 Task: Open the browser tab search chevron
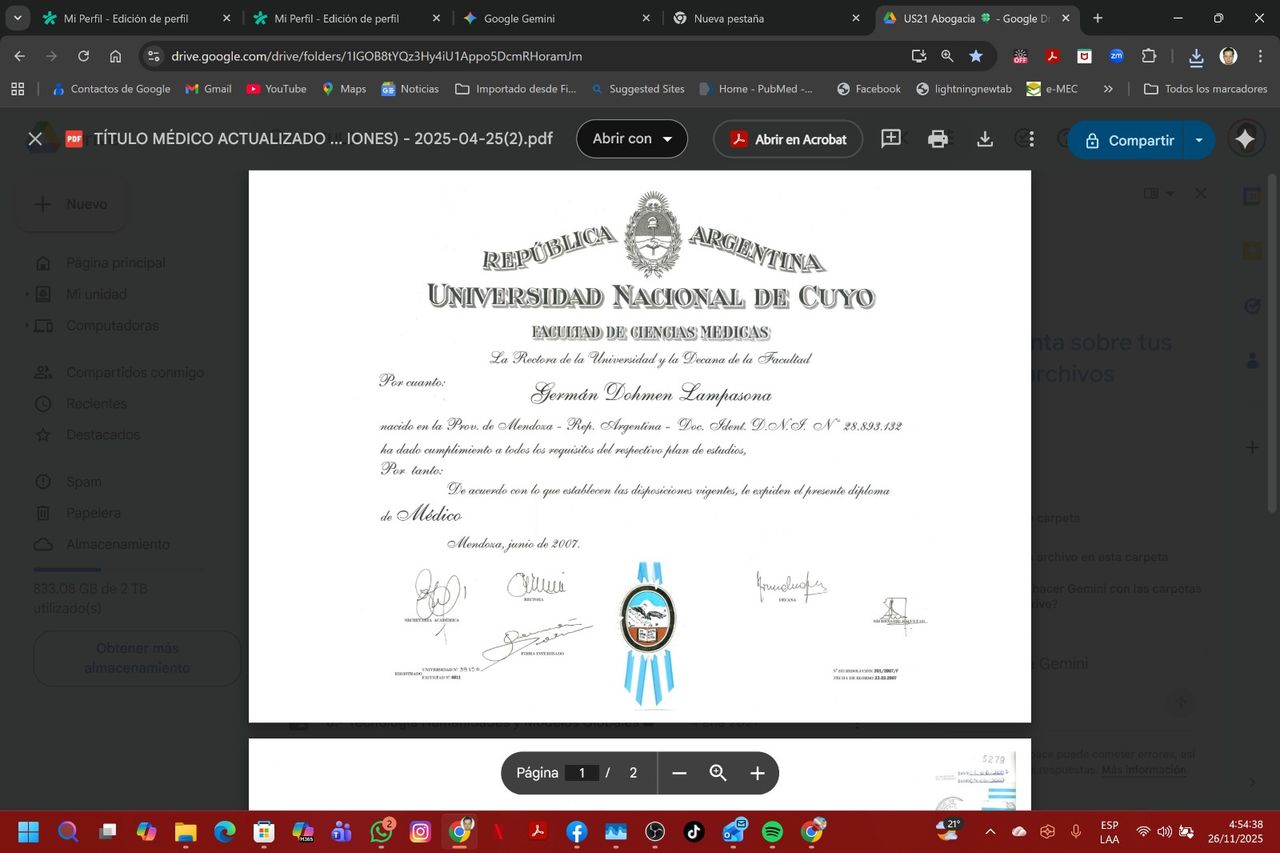pos(17,18)
